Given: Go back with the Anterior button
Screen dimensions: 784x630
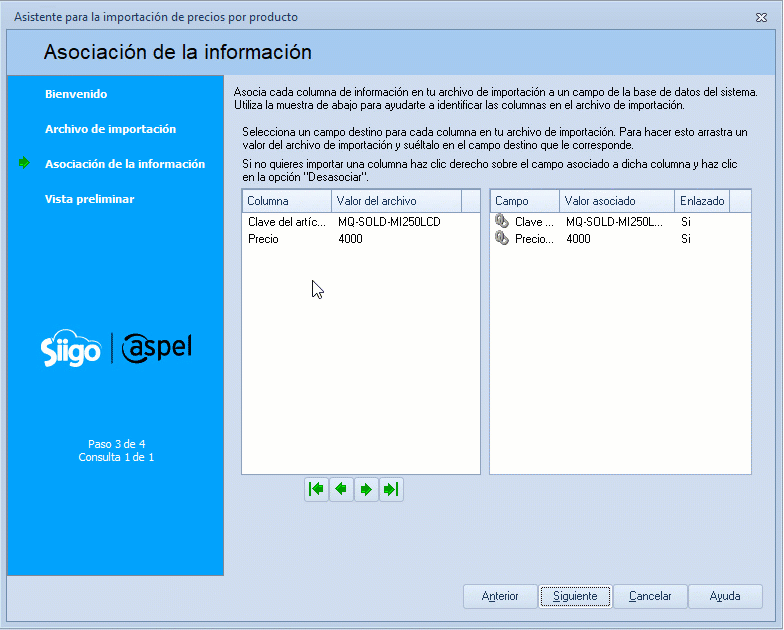Looking at the screenshot, I should (500, 596).
